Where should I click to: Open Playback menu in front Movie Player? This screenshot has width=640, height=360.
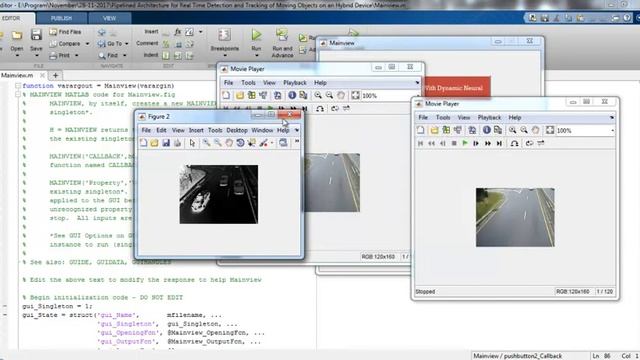489,118
